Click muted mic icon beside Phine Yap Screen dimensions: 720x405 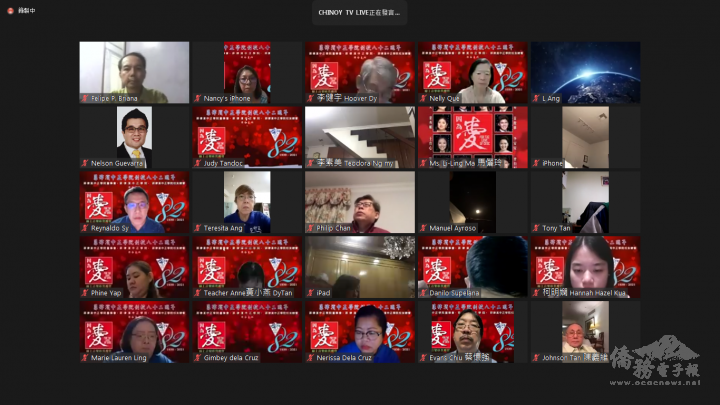[85, 293]
